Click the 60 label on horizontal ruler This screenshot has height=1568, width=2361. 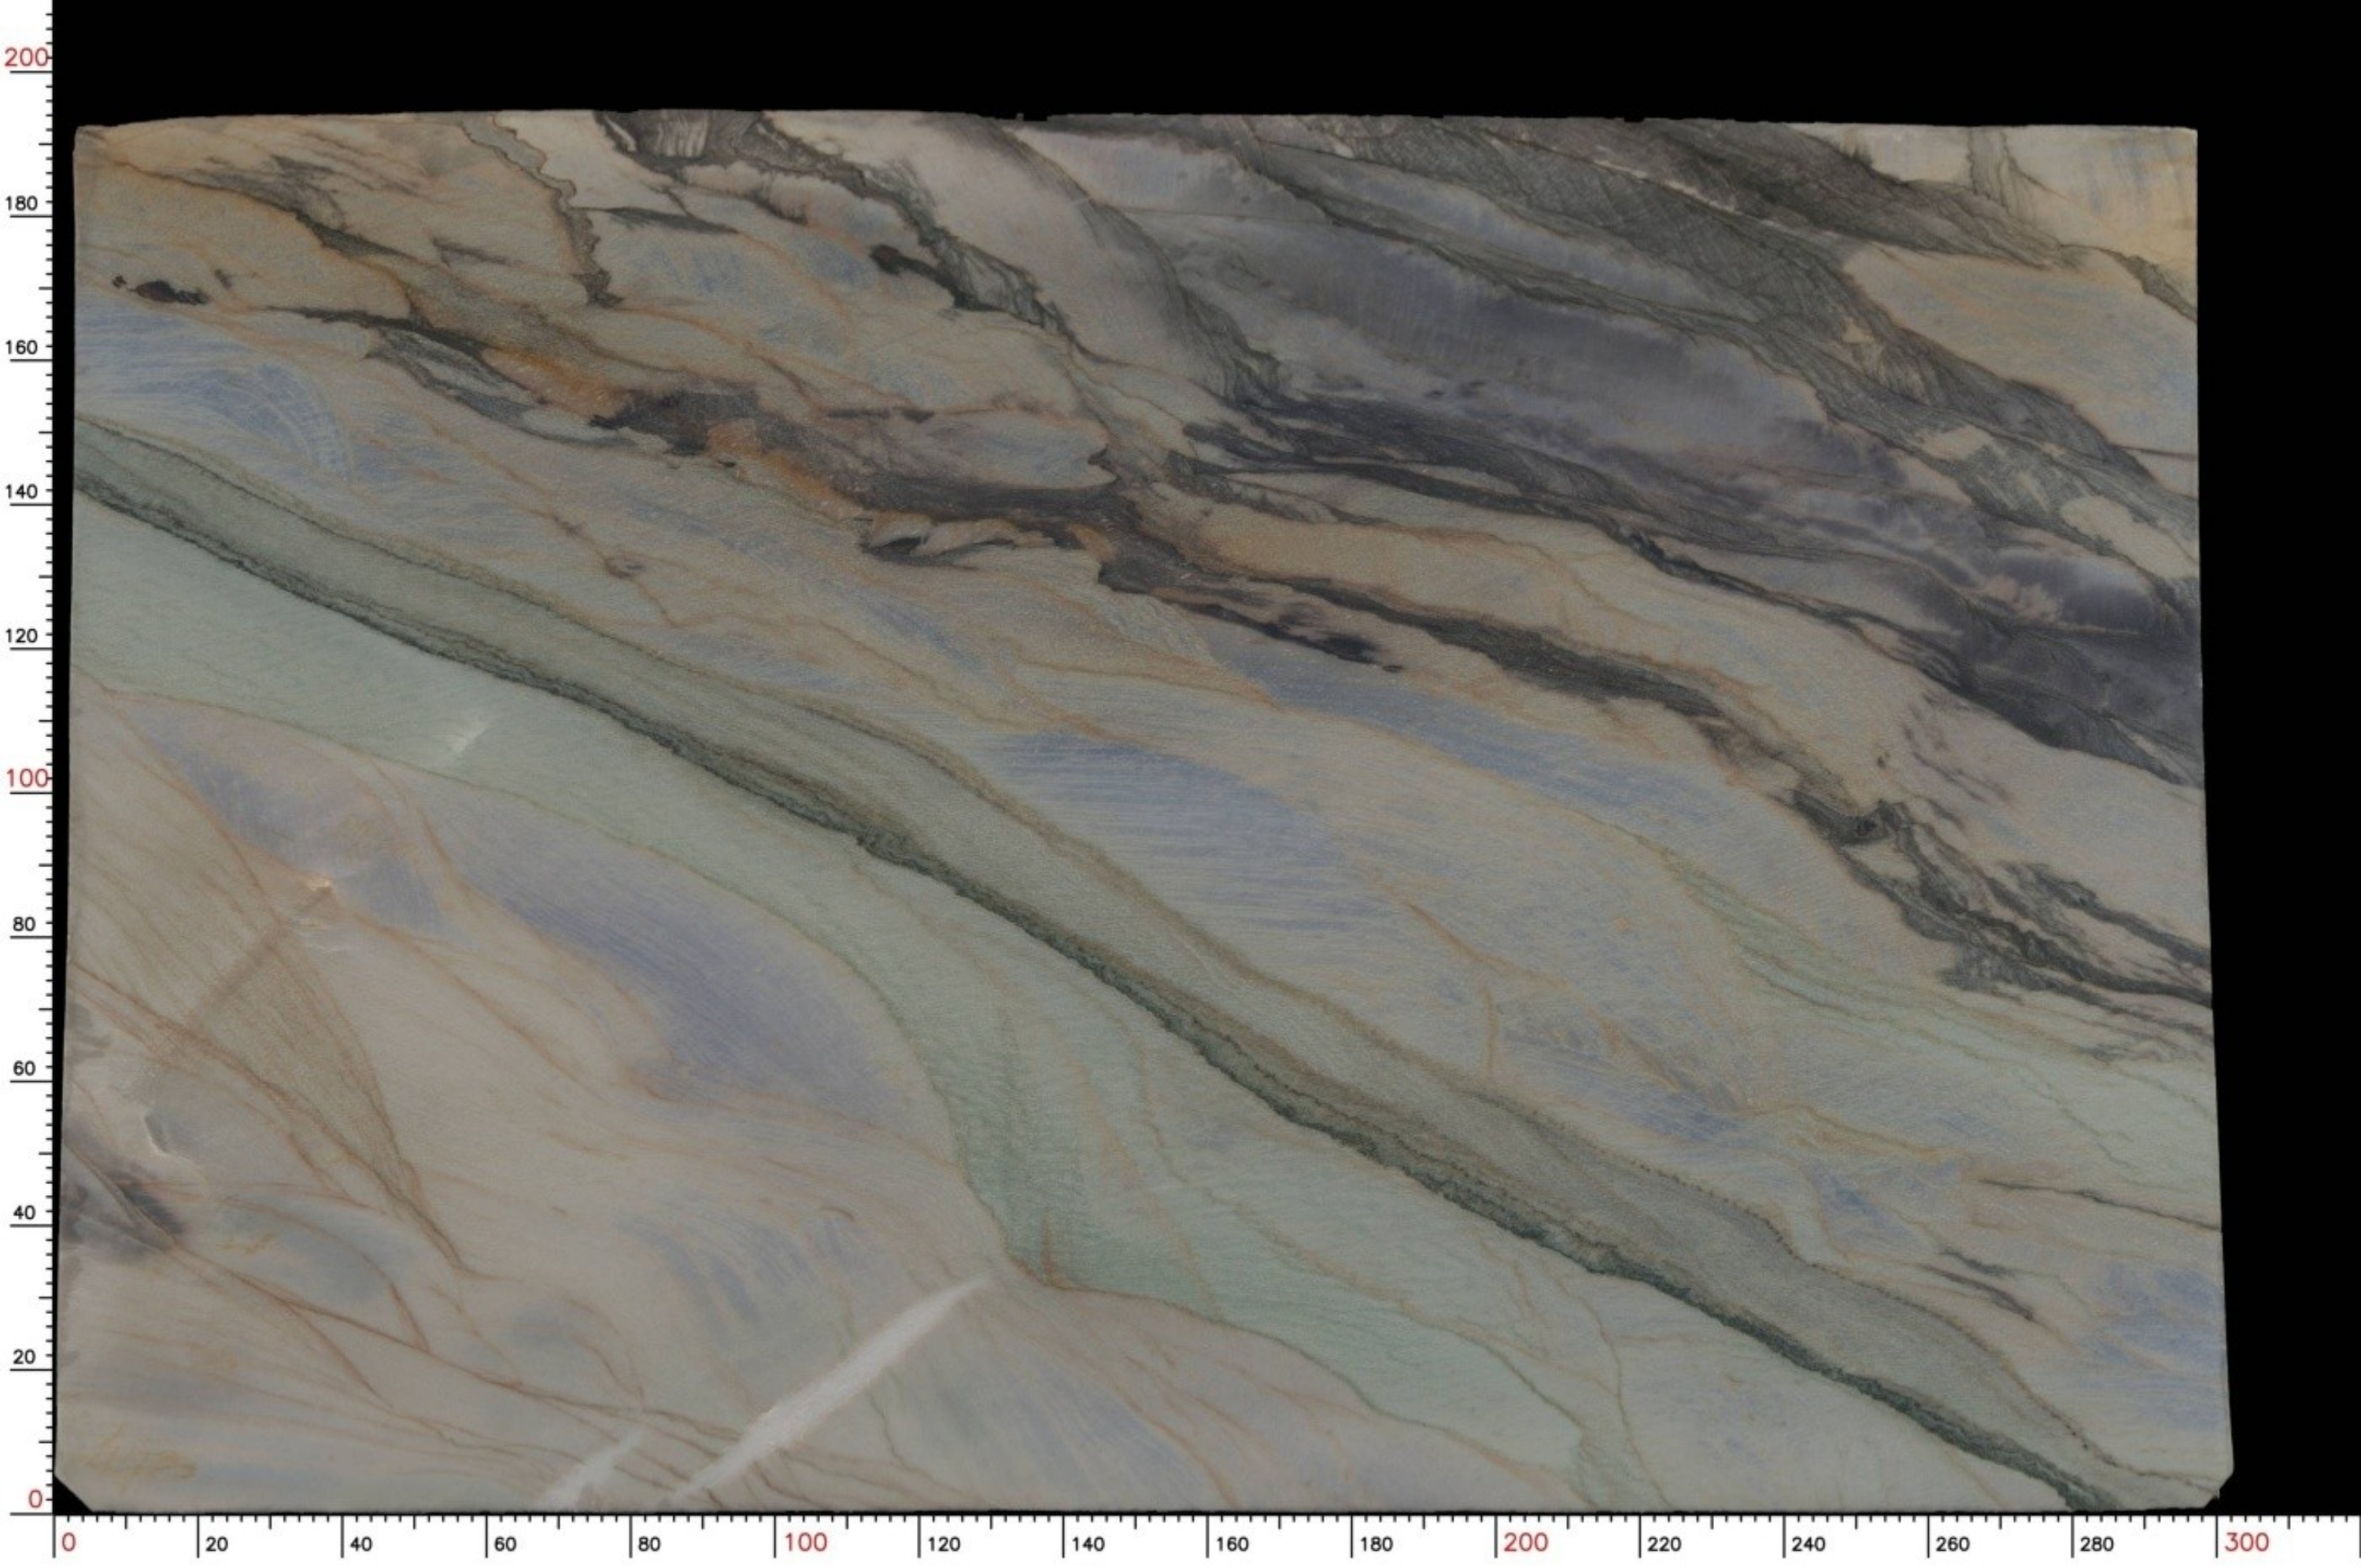pos(505,1544)
